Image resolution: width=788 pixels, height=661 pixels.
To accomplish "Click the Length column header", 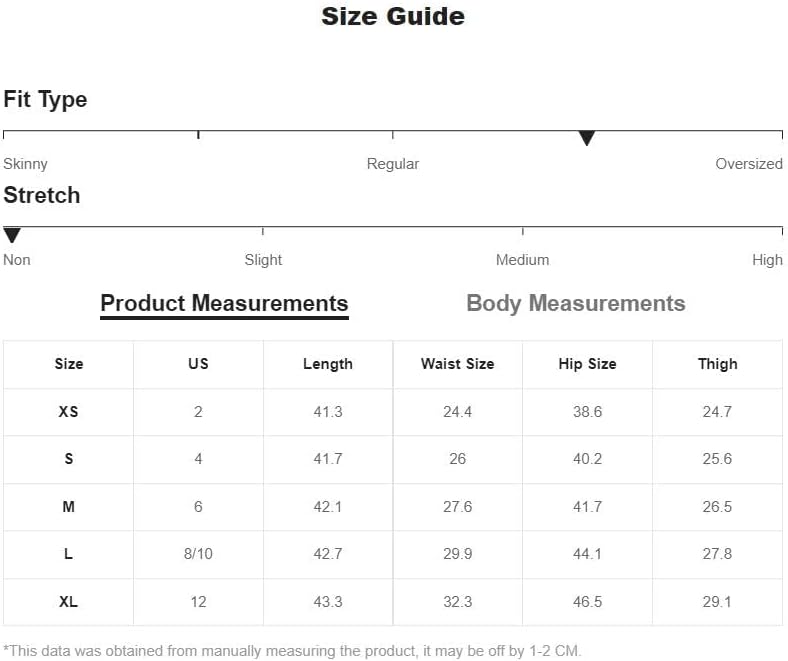I will [x=328, y=364].
